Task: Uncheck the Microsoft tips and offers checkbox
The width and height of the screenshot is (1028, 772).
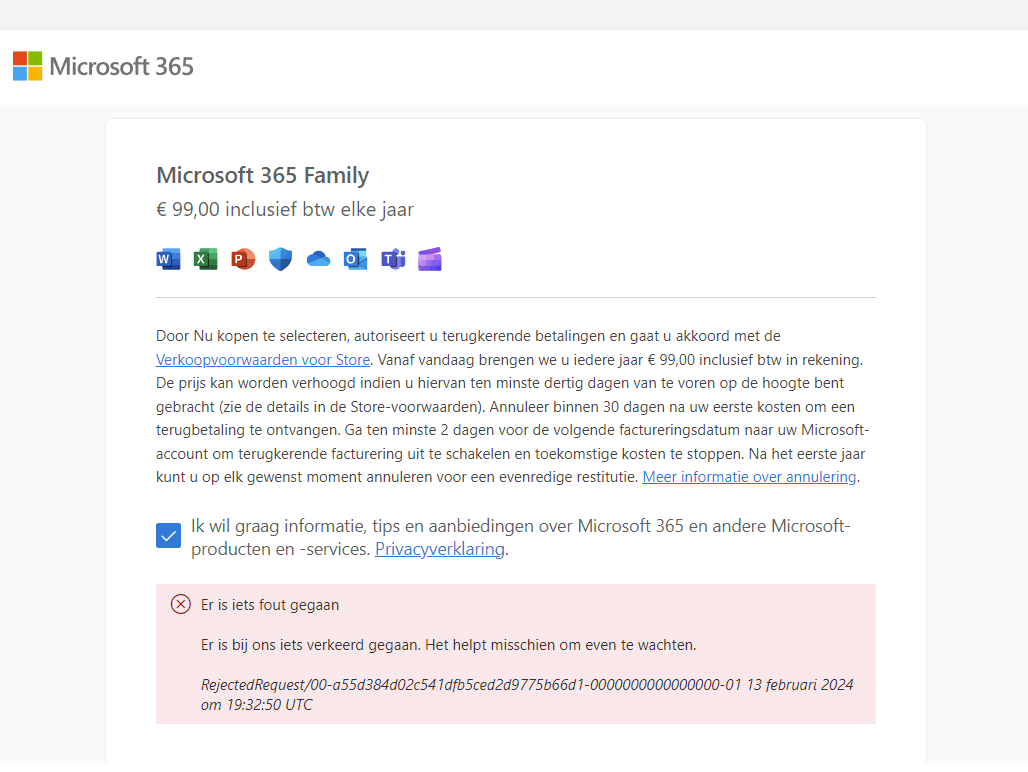Action: point(168,535)
